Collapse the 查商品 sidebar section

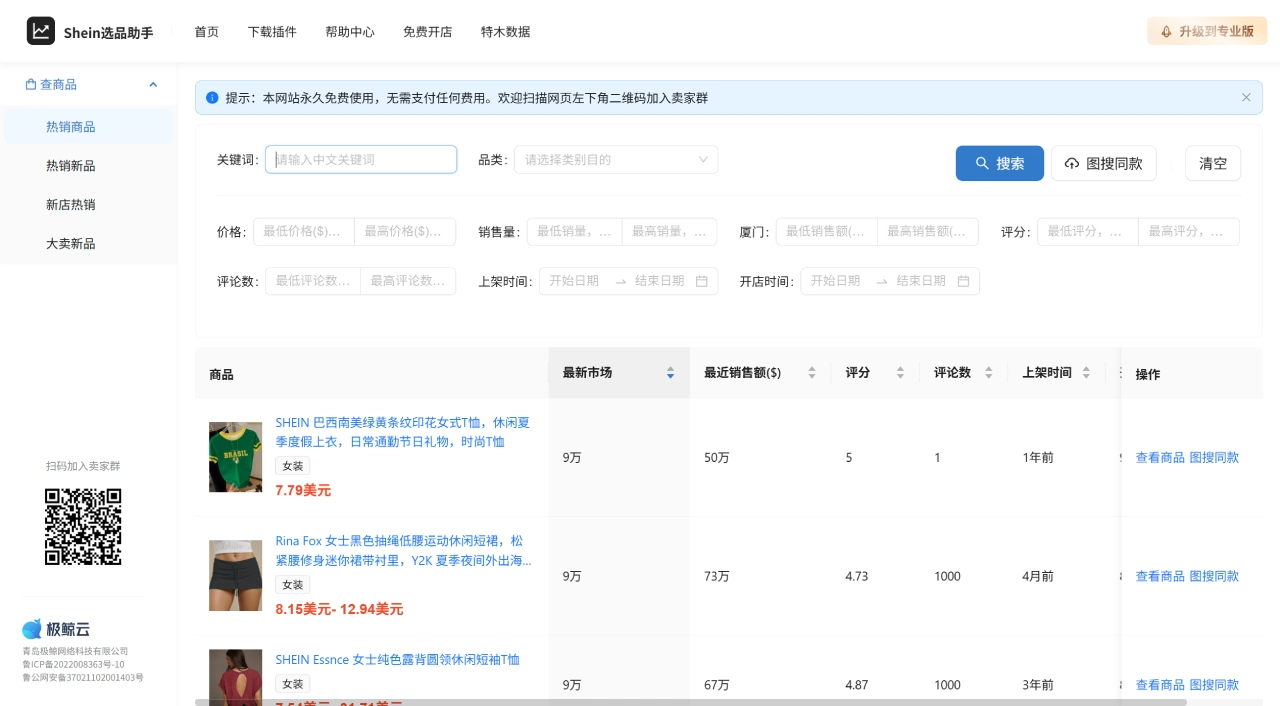point(153,85)
